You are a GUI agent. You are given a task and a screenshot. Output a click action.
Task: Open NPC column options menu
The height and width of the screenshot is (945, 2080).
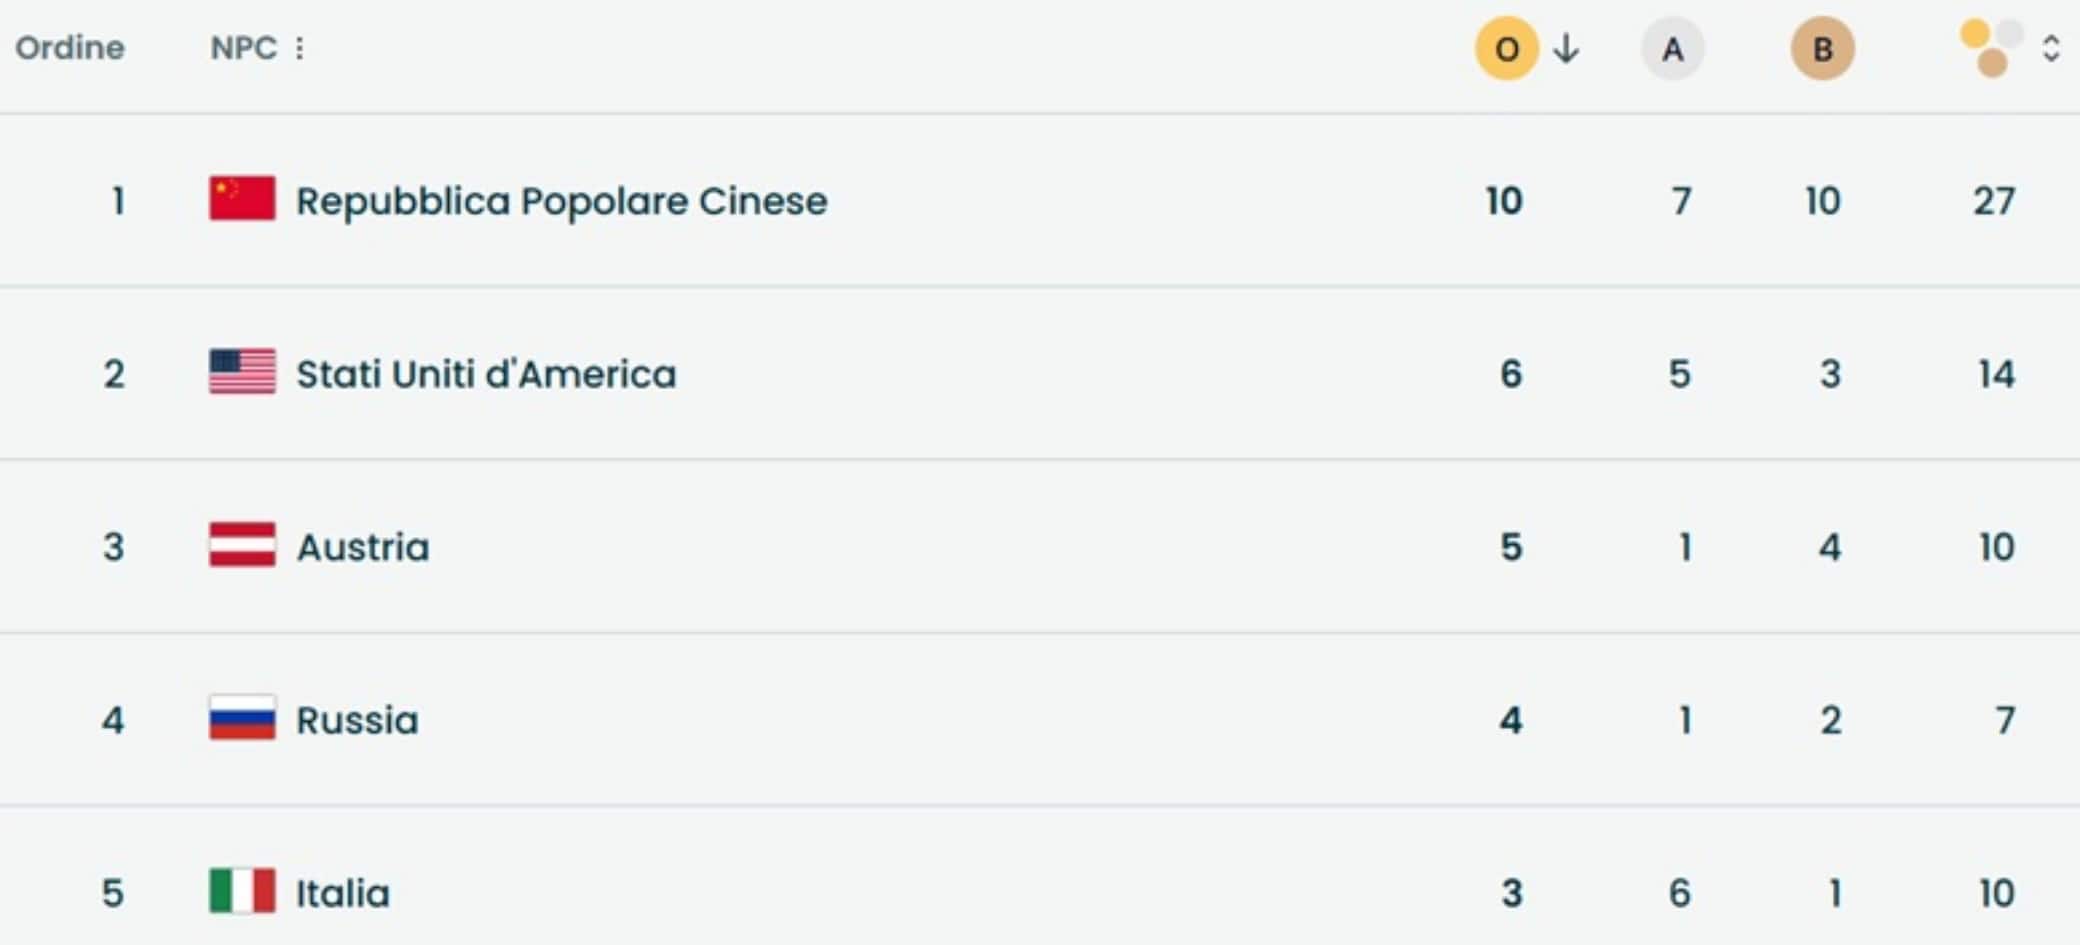(x=299, y=48)
